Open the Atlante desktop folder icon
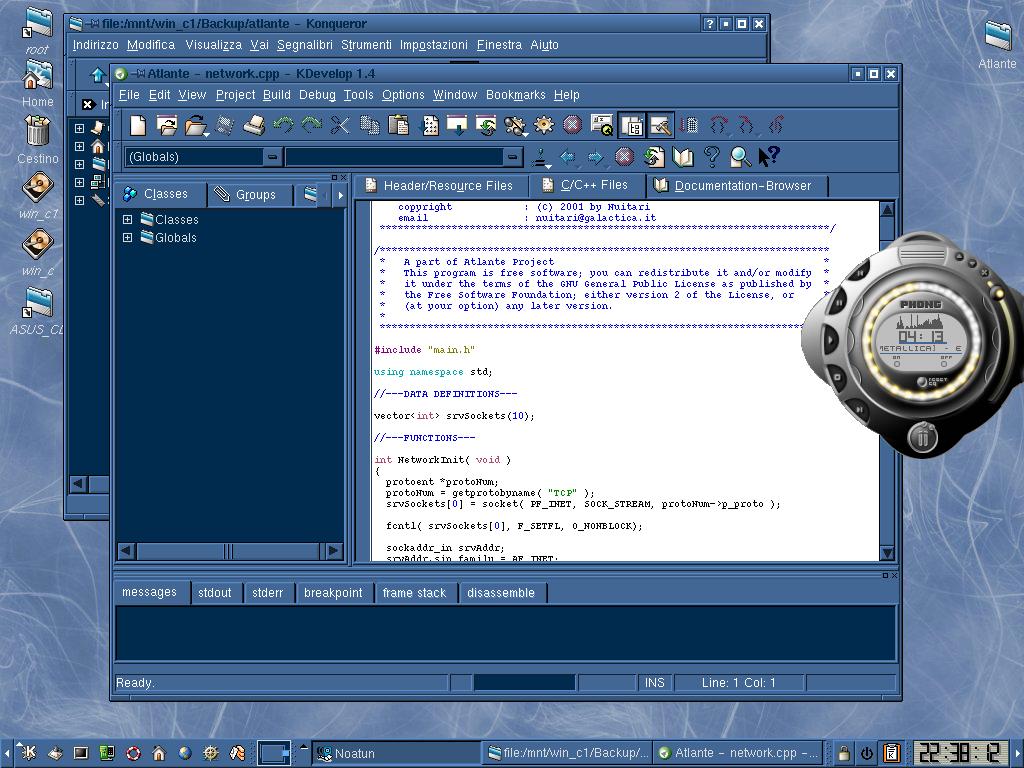This screenshot has width=1024, height=768. [x=997, y=45]
